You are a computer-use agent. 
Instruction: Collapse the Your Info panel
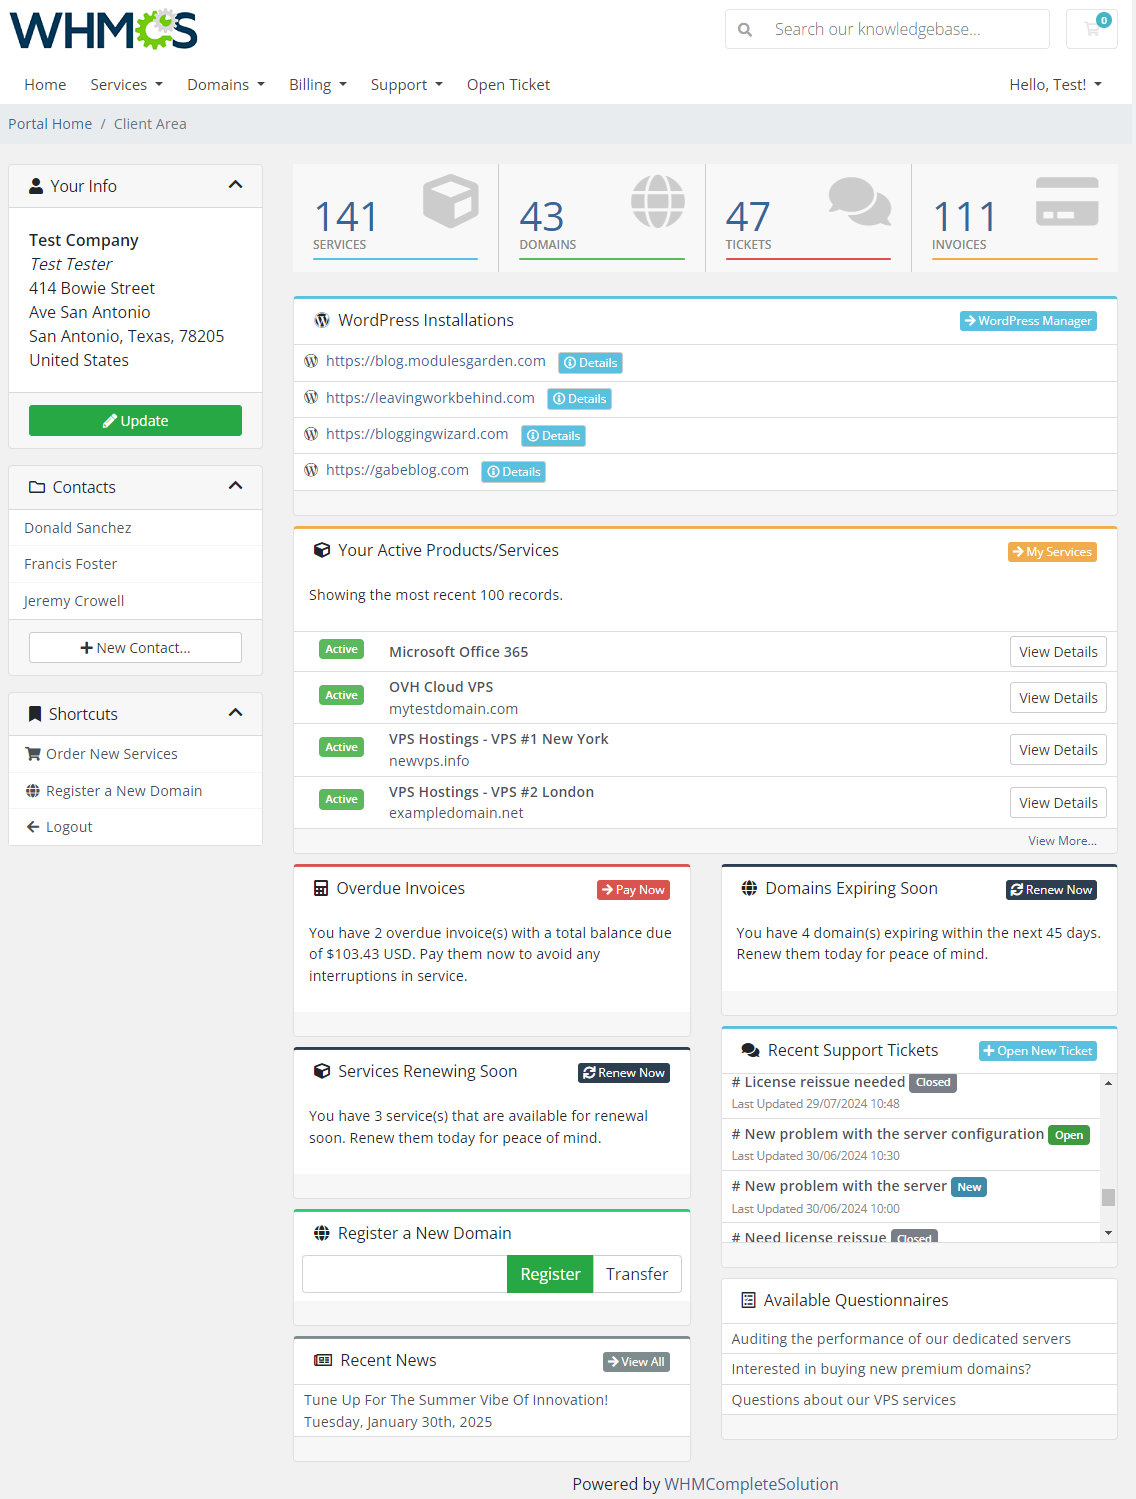(236, 185)
